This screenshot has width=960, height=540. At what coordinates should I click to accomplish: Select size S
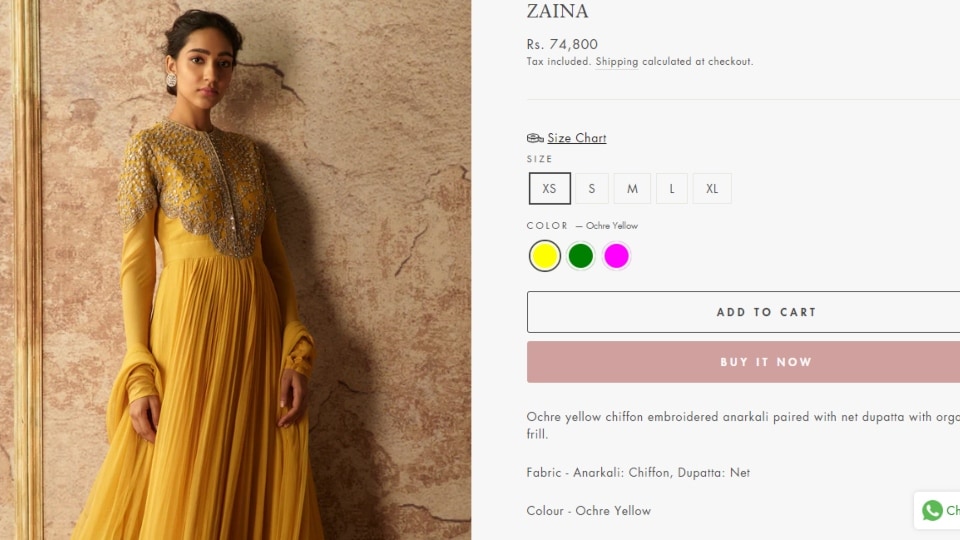(591, 189)
